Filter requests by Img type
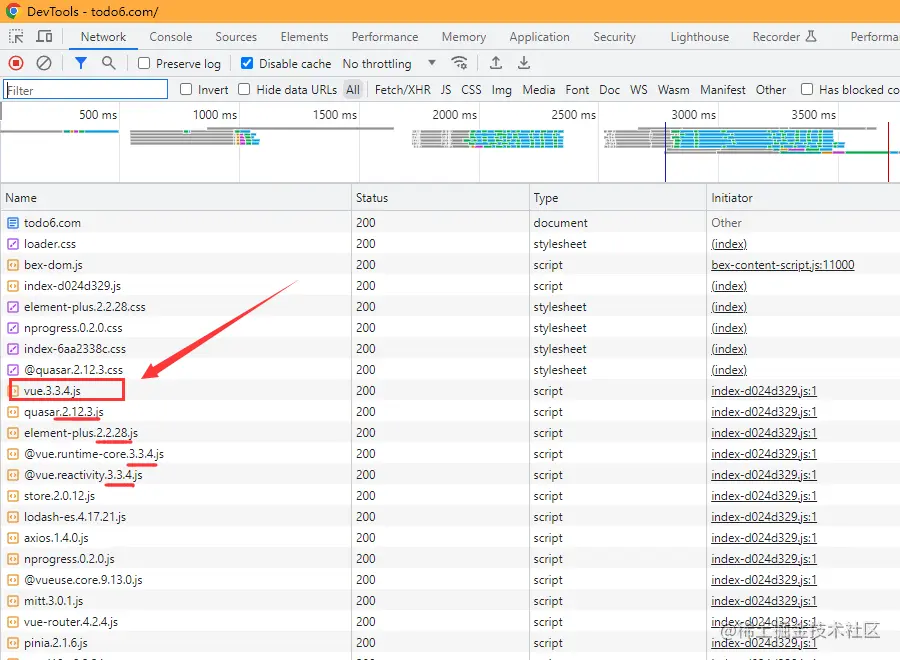The image size is (900, 660). pyautogui.click(x=501, y=90)
